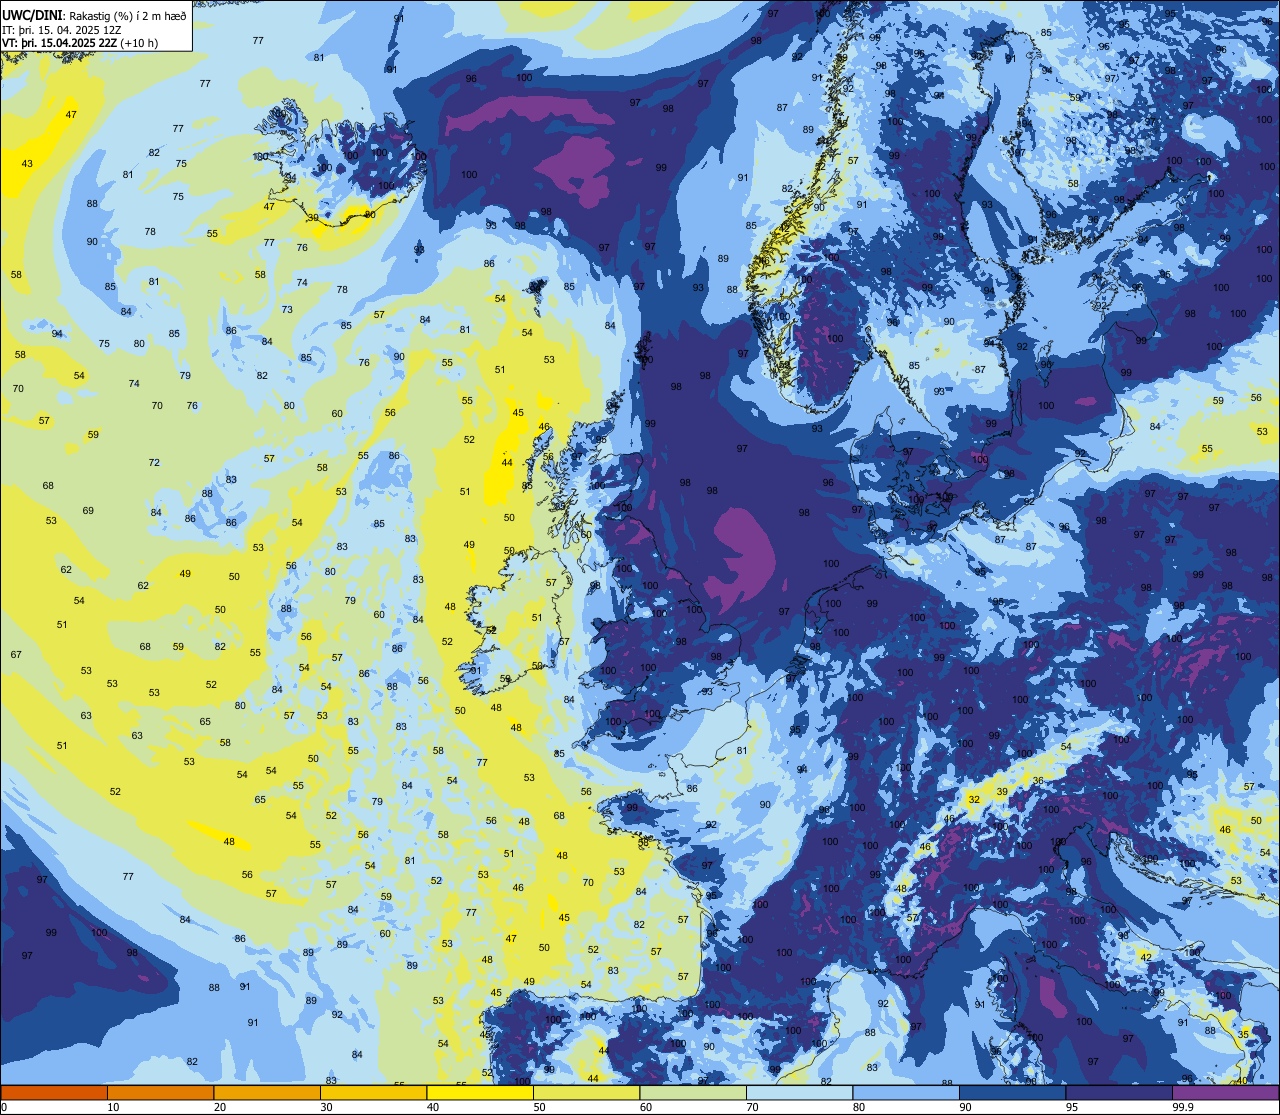1280x1115 pixels.
Task: Click the initial time 'IT: þri. 15. 04. 2025 12Z'
Action: 62,29
